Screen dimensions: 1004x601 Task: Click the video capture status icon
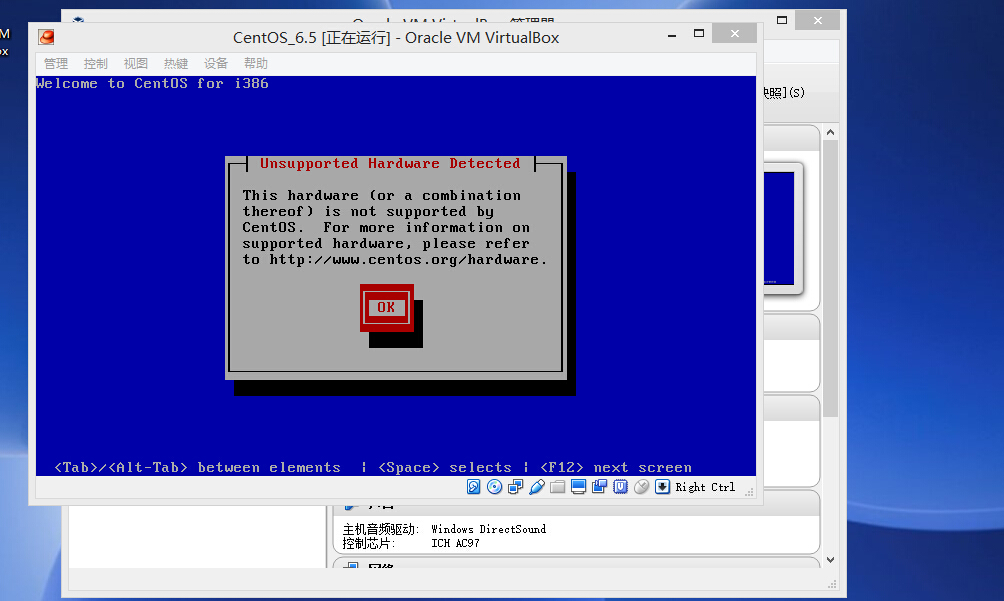[x=599, y=487]
